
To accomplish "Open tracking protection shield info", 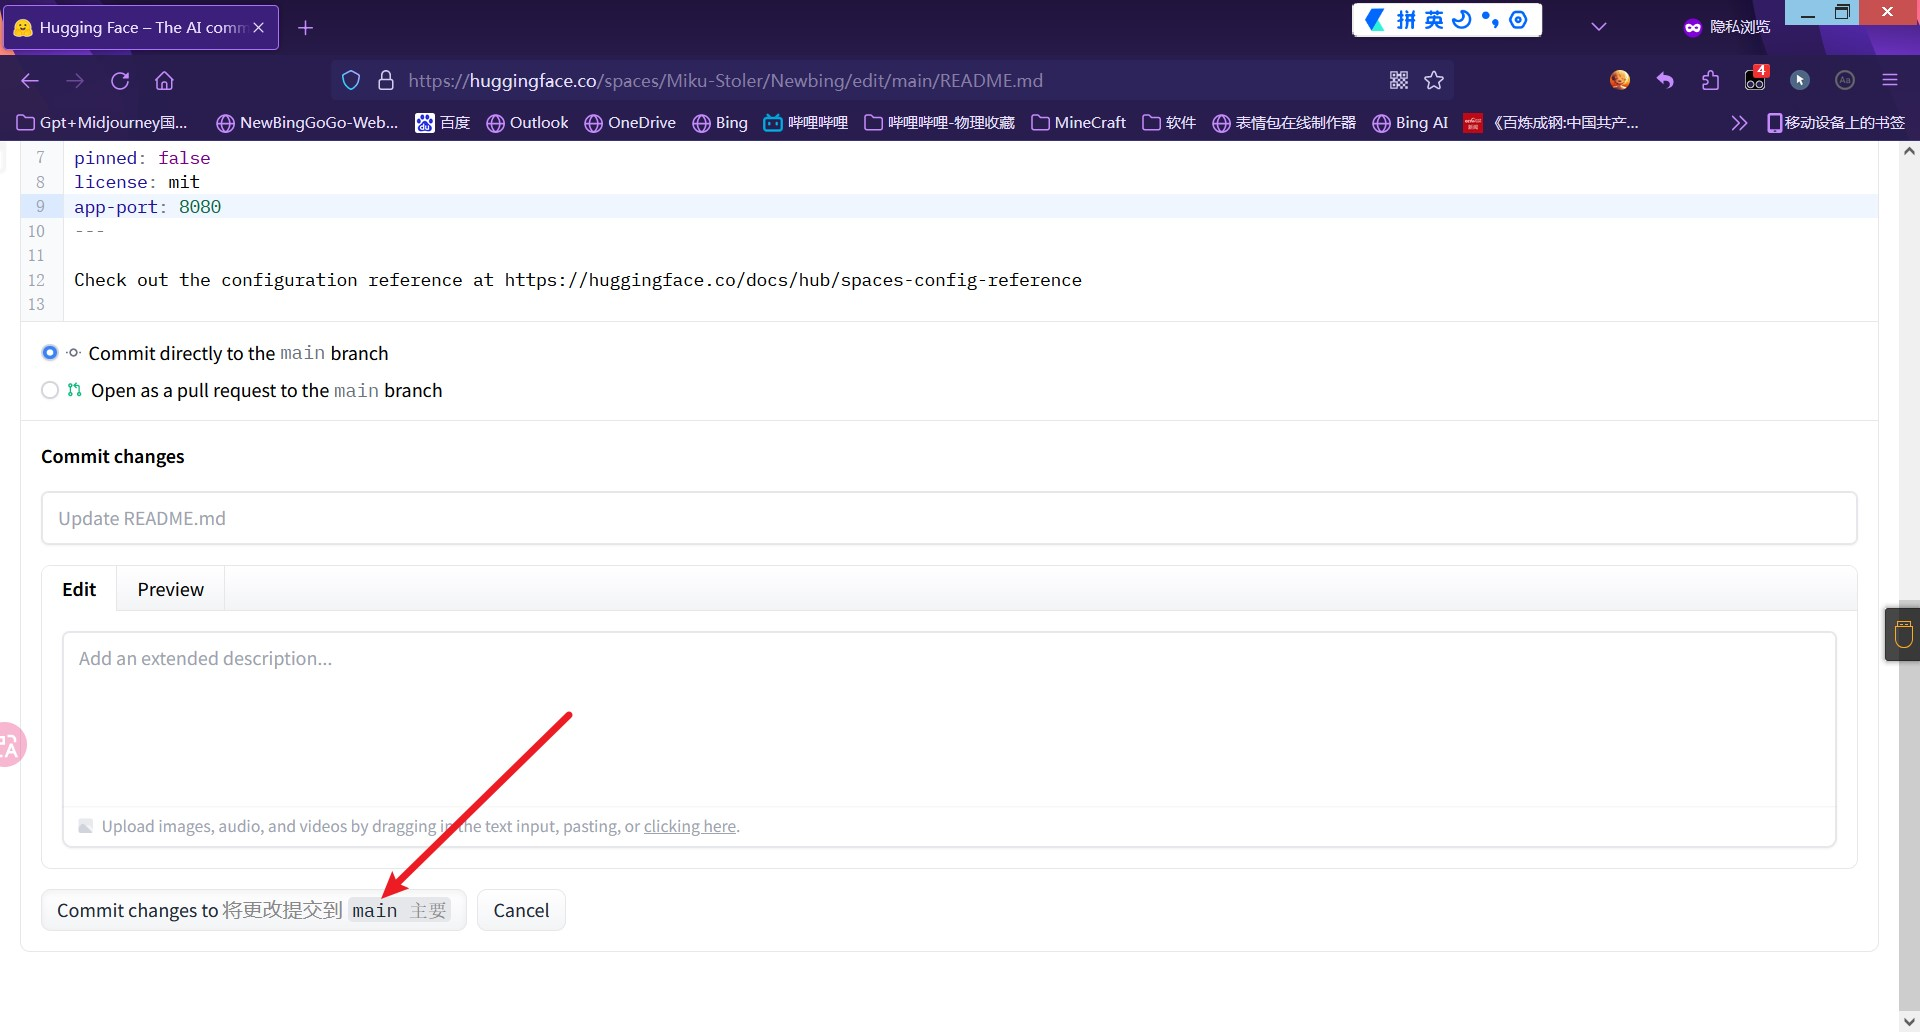I will [351, 81].
